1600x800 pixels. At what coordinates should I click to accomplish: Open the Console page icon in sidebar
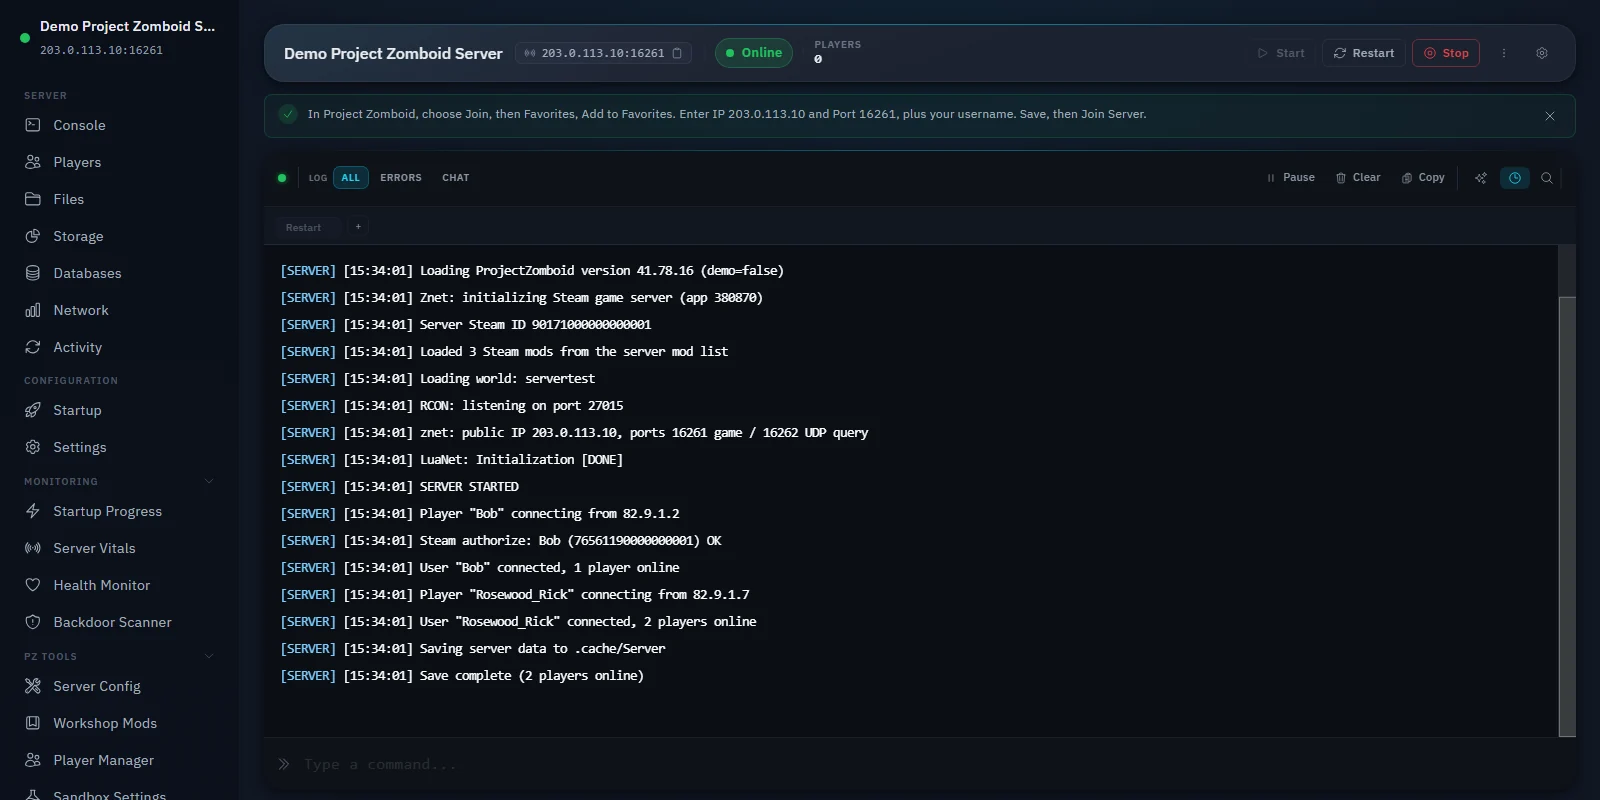(33, 125)
